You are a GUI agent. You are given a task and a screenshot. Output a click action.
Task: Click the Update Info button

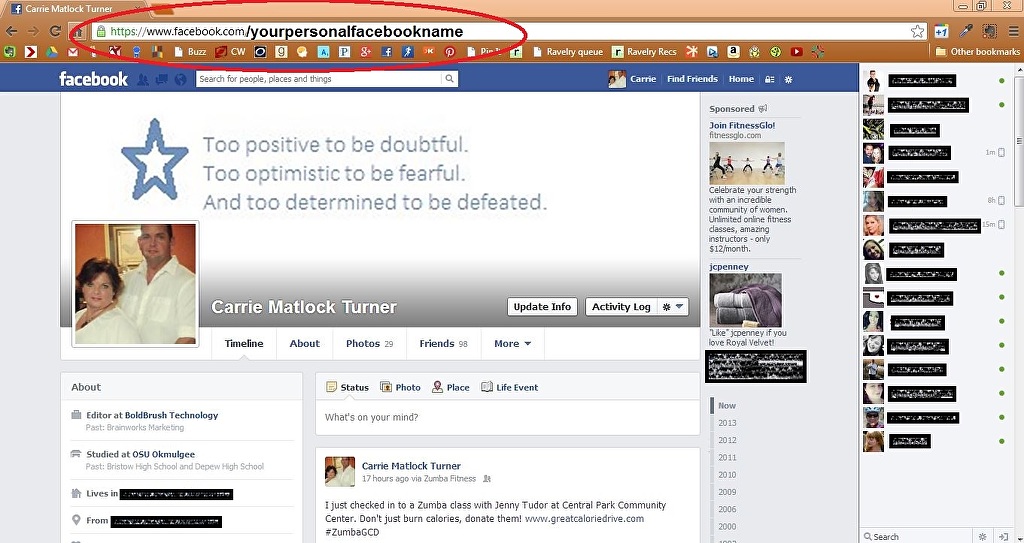pyautogui.click(x=542, y=306)
